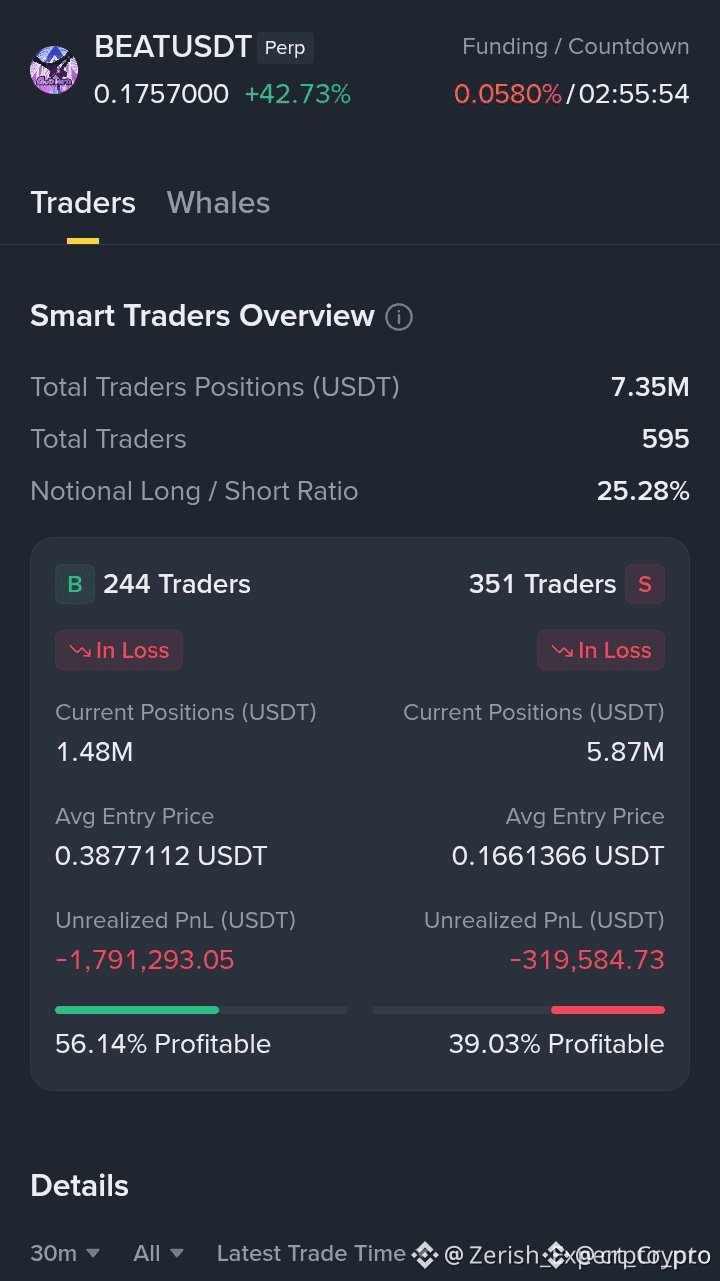This screenshot has height=1281, width=720.
Task: Click the long-side In Loss trend badge
Action: (x=119, y=650)
